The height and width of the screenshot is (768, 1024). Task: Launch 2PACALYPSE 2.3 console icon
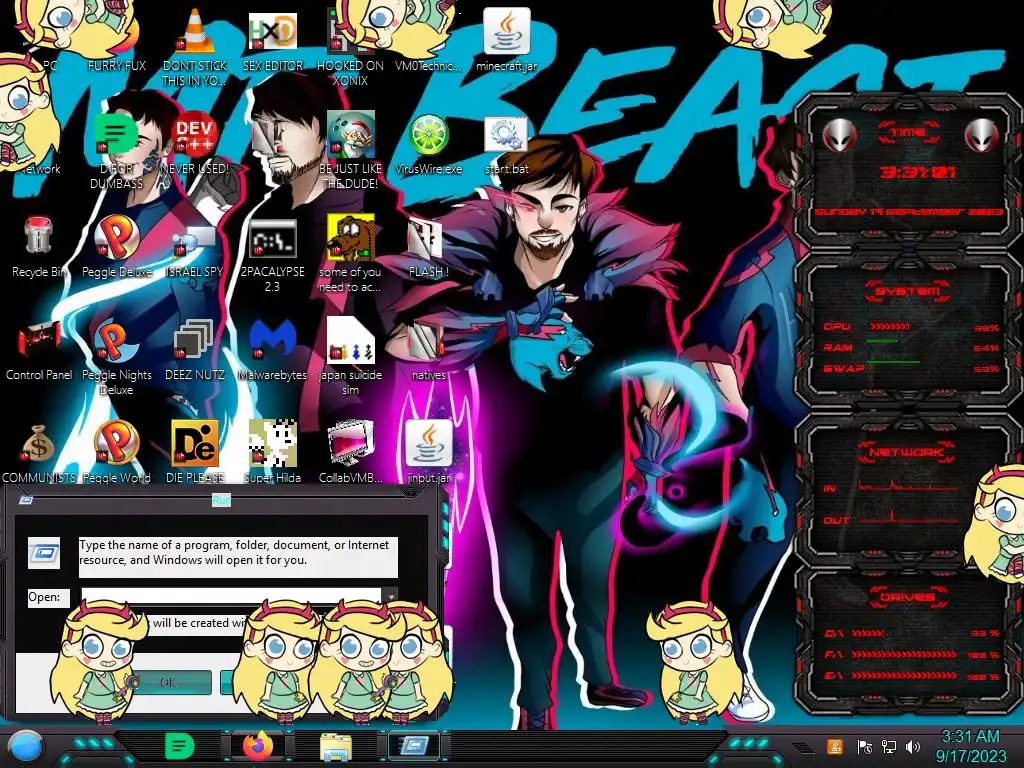273,255
